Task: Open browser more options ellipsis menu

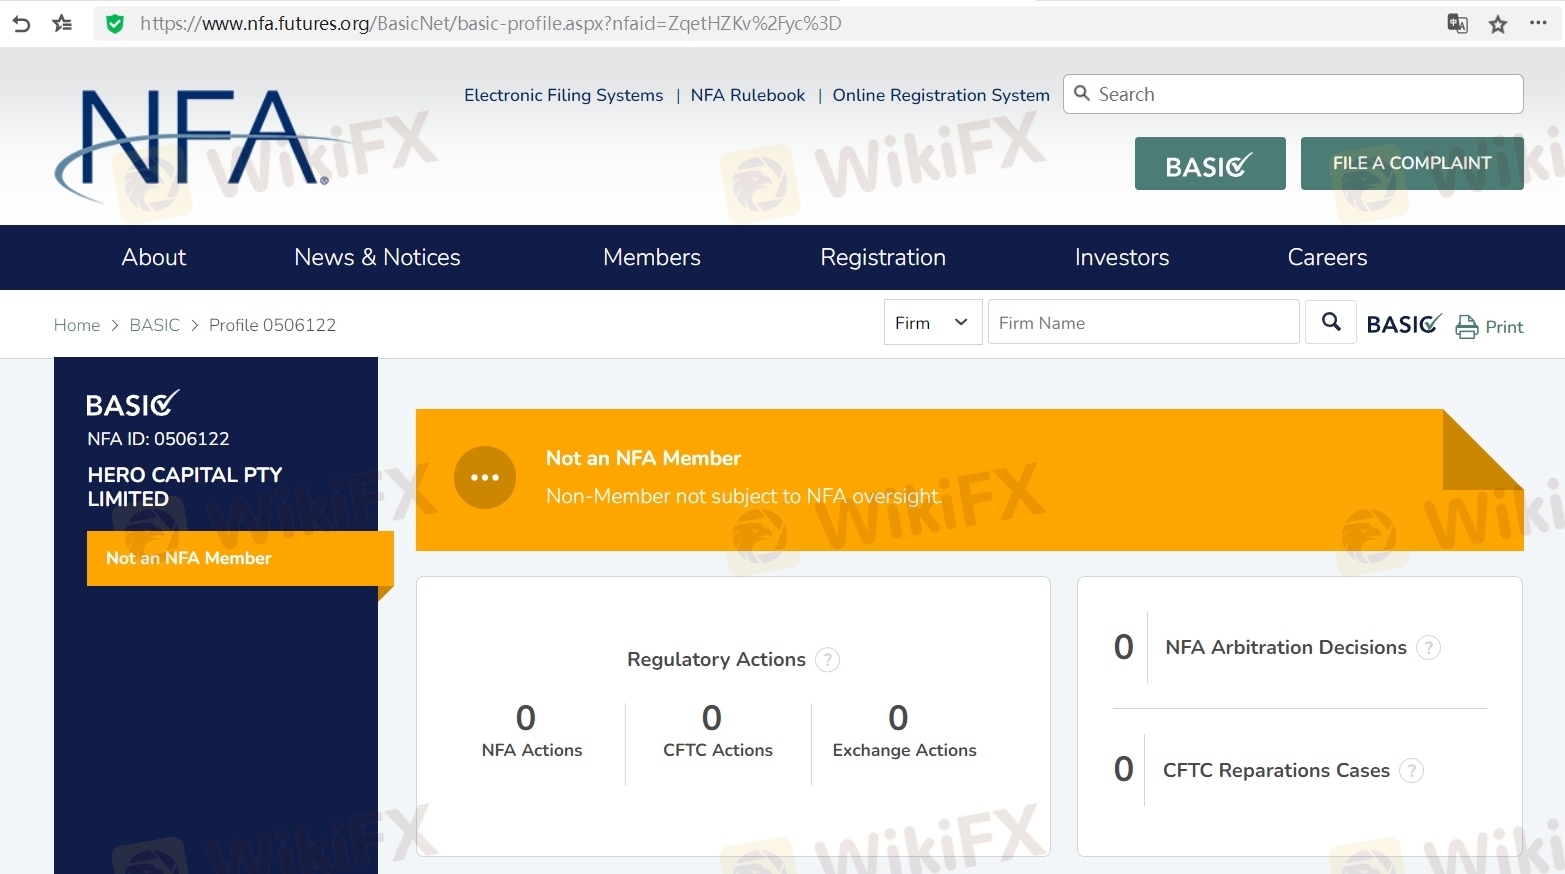Action: 1538,23
